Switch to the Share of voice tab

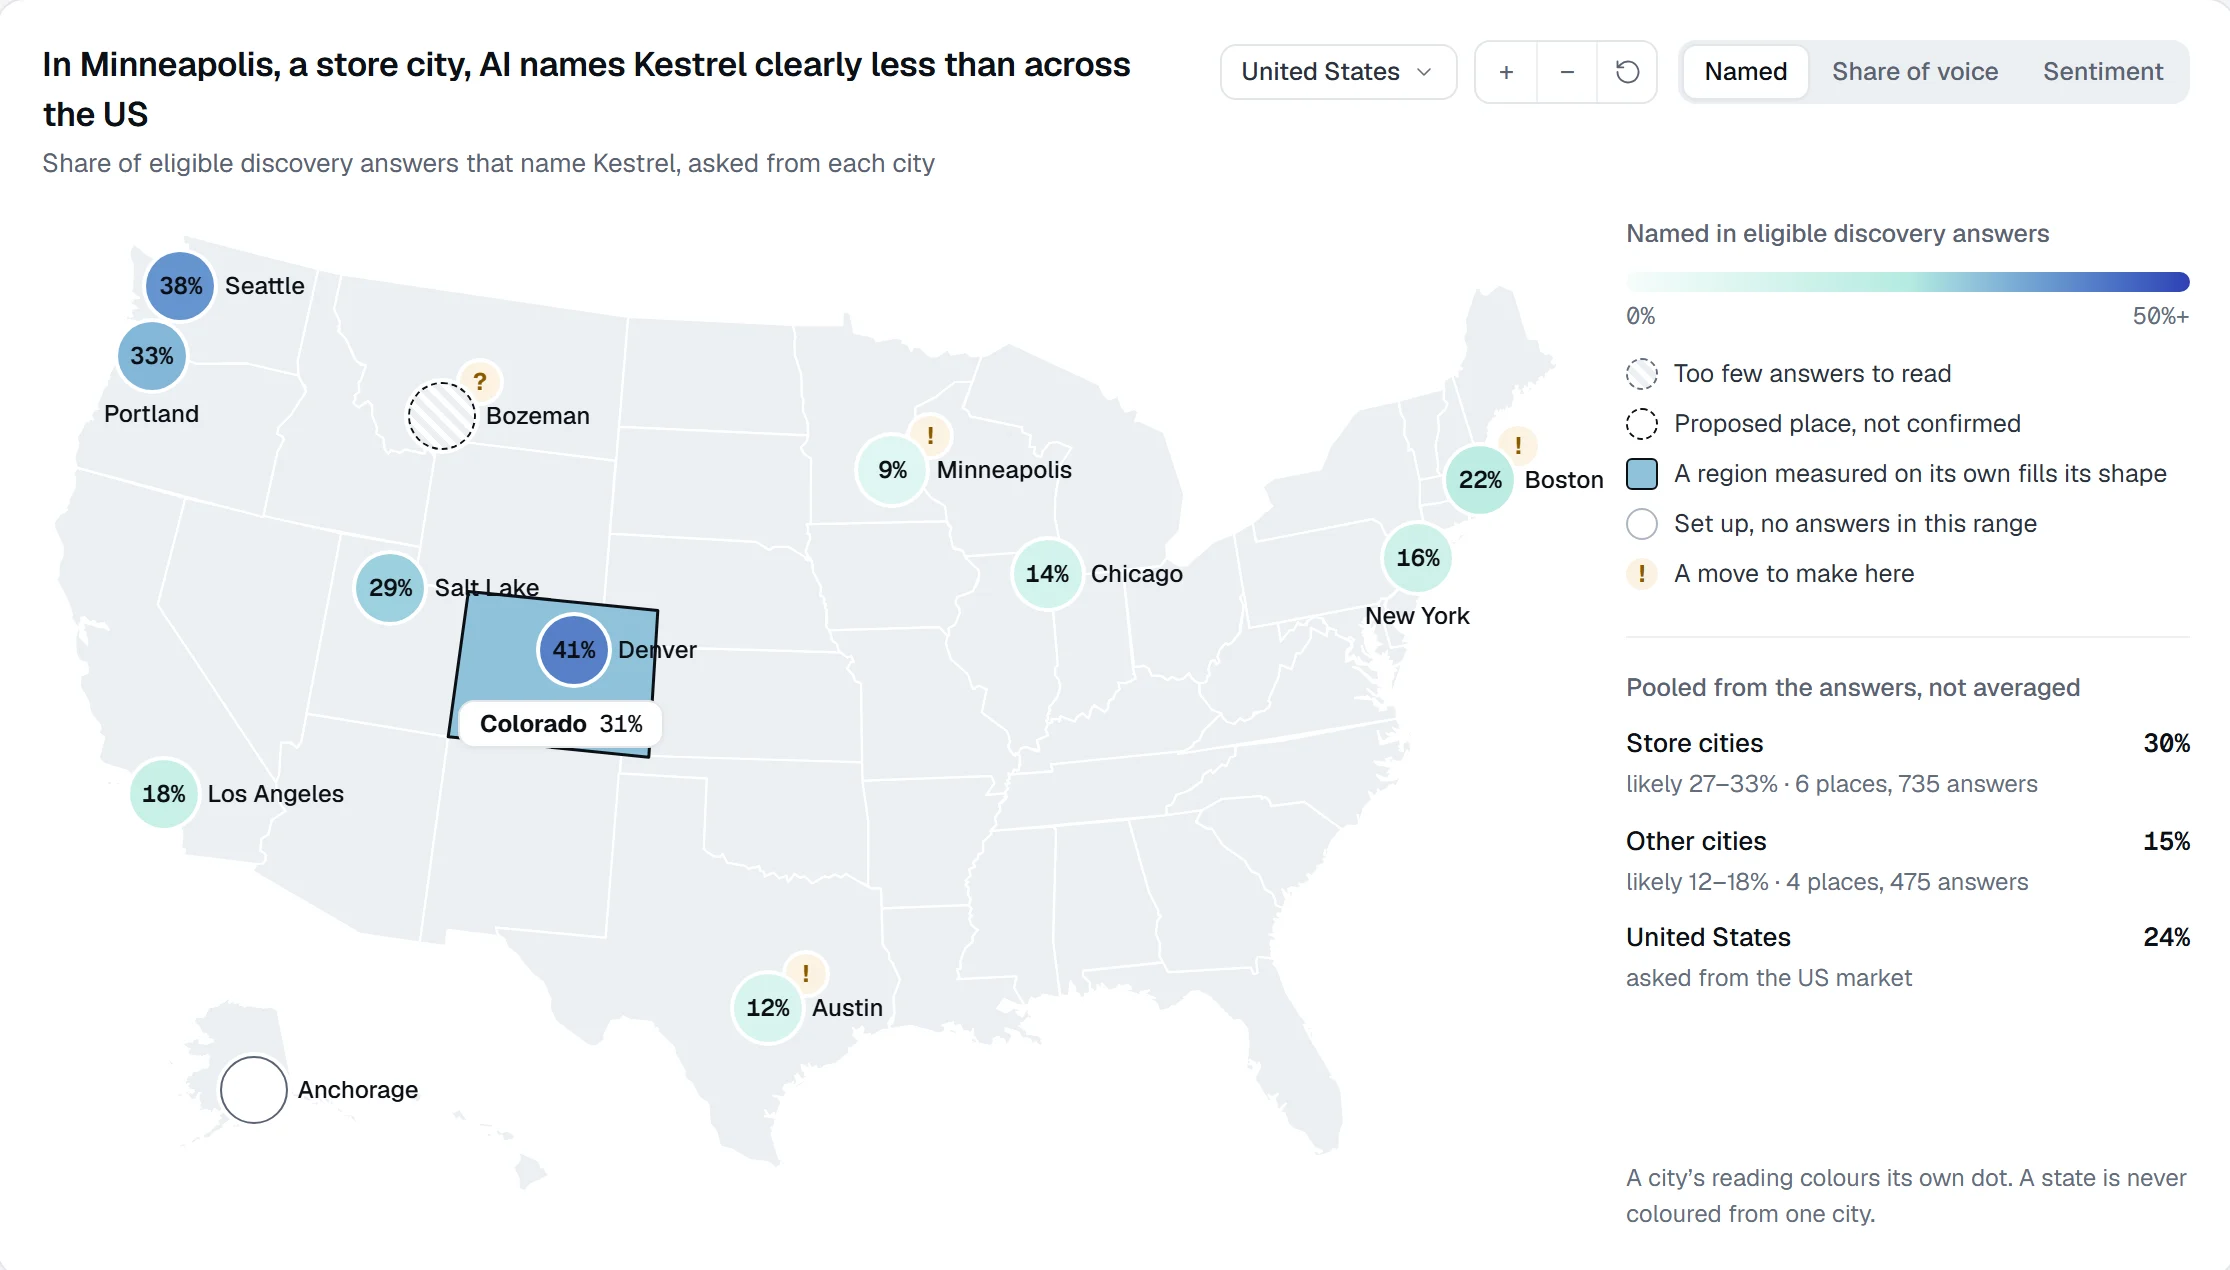coord(1914,72)
